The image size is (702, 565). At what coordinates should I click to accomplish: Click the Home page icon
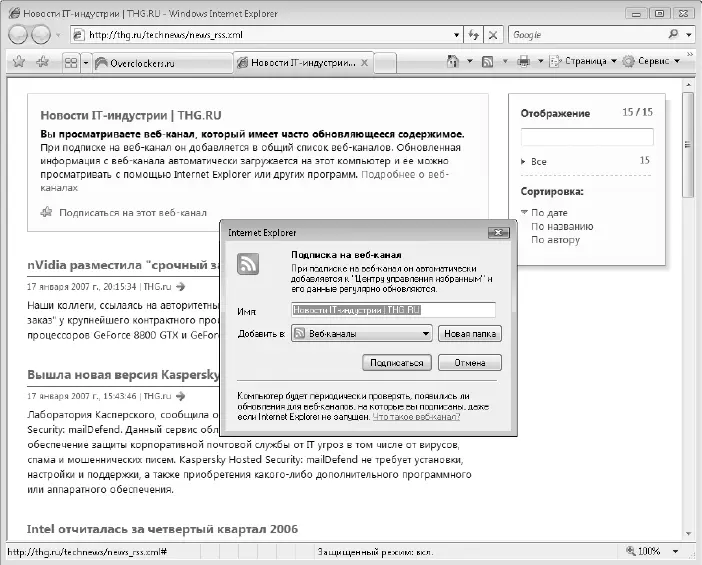click(x=453, y=61)
